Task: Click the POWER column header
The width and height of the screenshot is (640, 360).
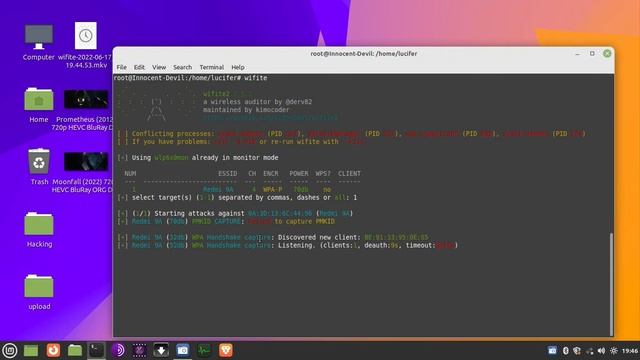Action: tap(299, 173)
